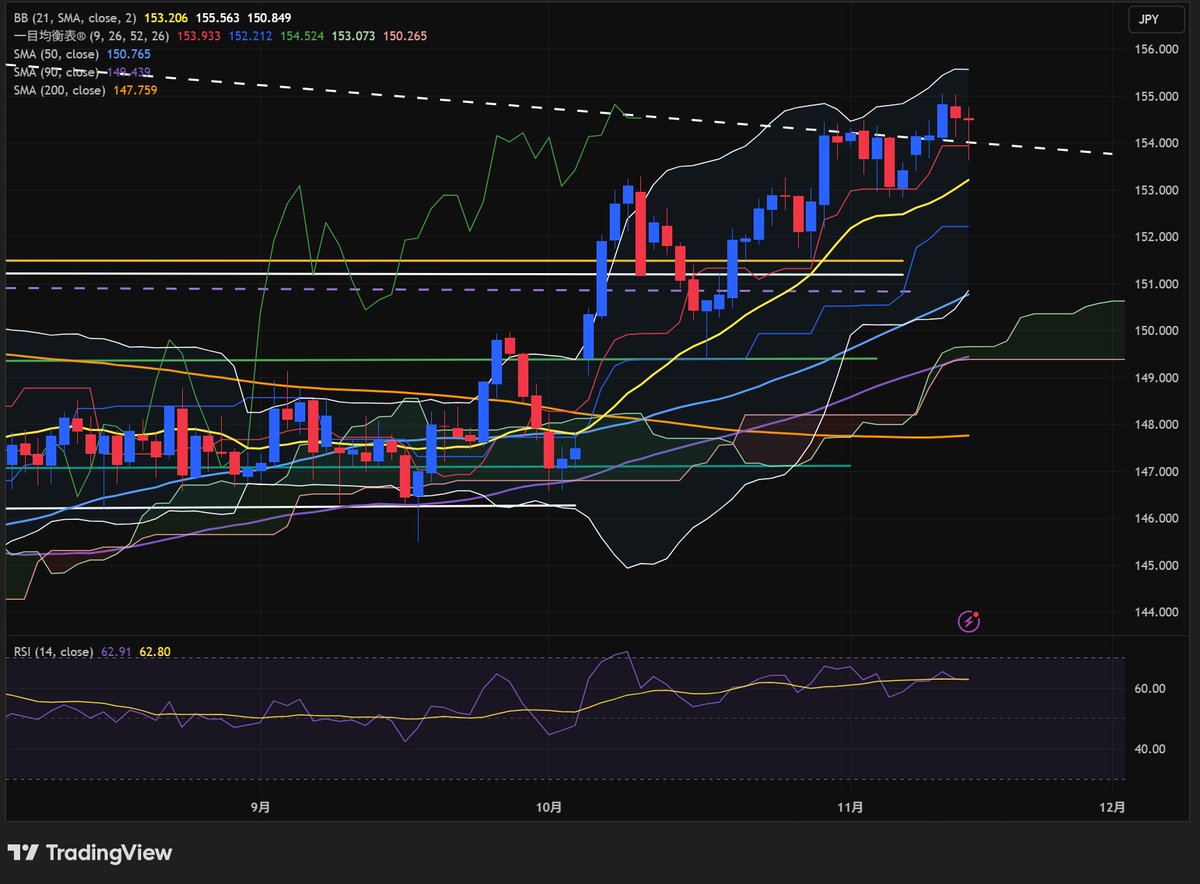Viewport: 1200px width, 884px height.
Task: Click the RSI average value 62.80
Action: pos(154,652)
